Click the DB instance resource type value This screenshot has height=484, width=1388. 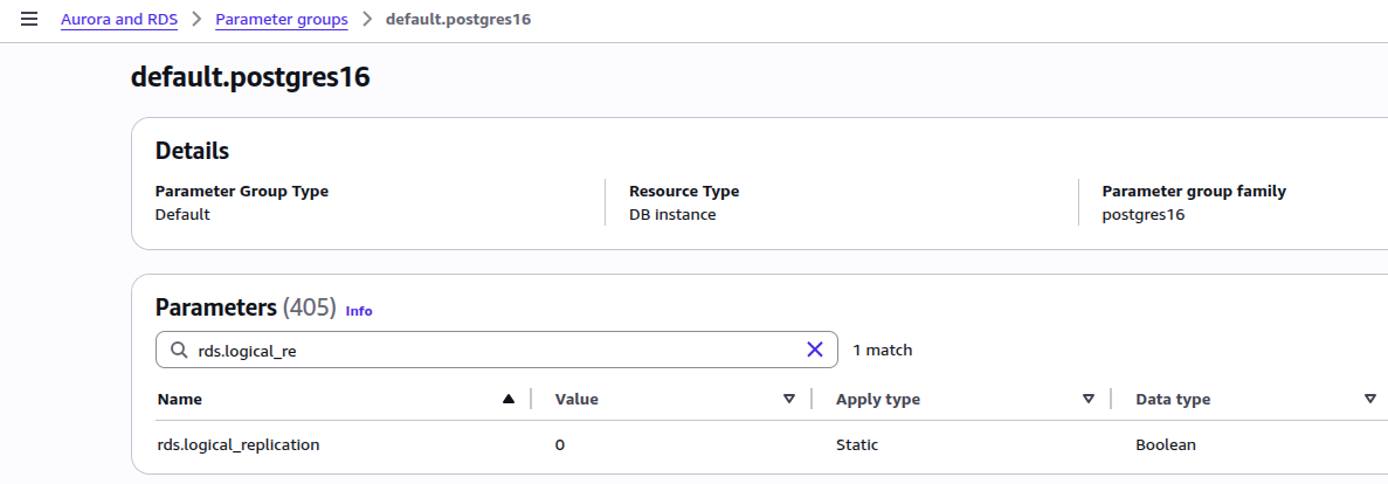[x=672, y=214]
